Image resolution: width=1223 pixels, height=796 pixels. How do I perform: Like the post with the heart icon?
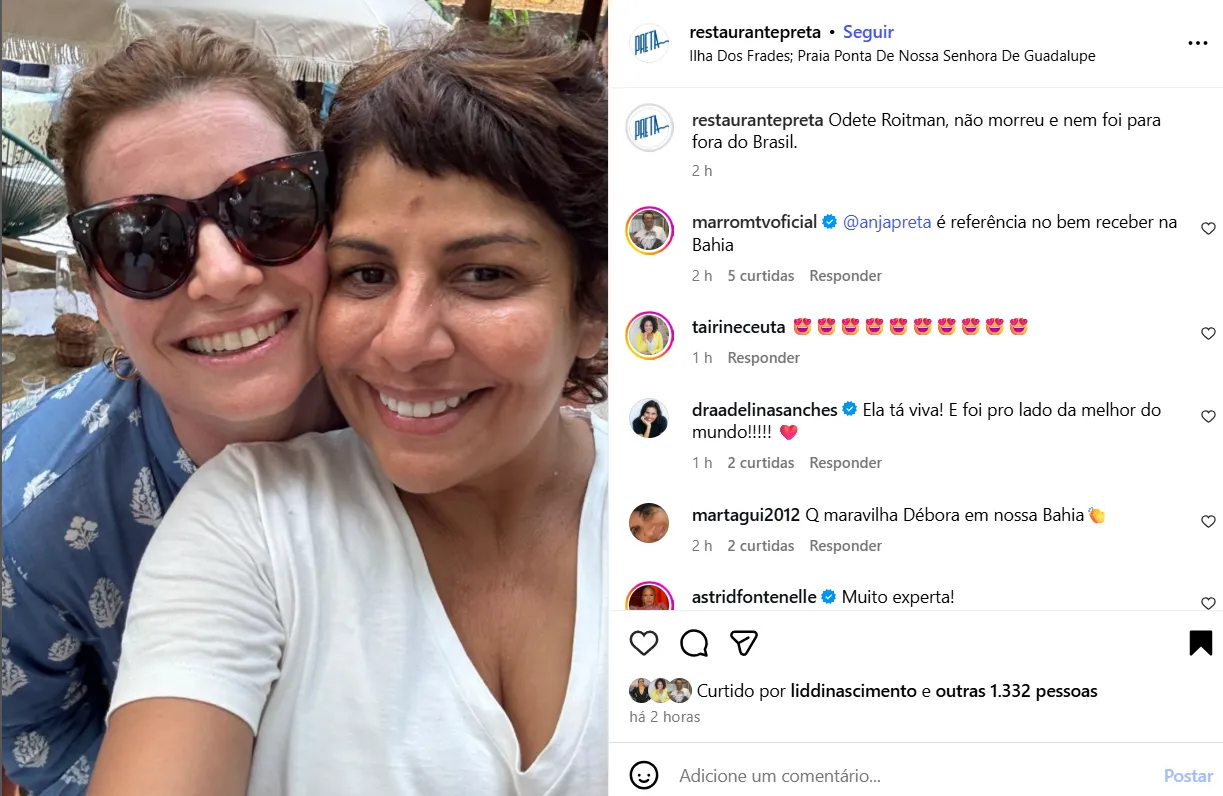[x=644, y=643]
